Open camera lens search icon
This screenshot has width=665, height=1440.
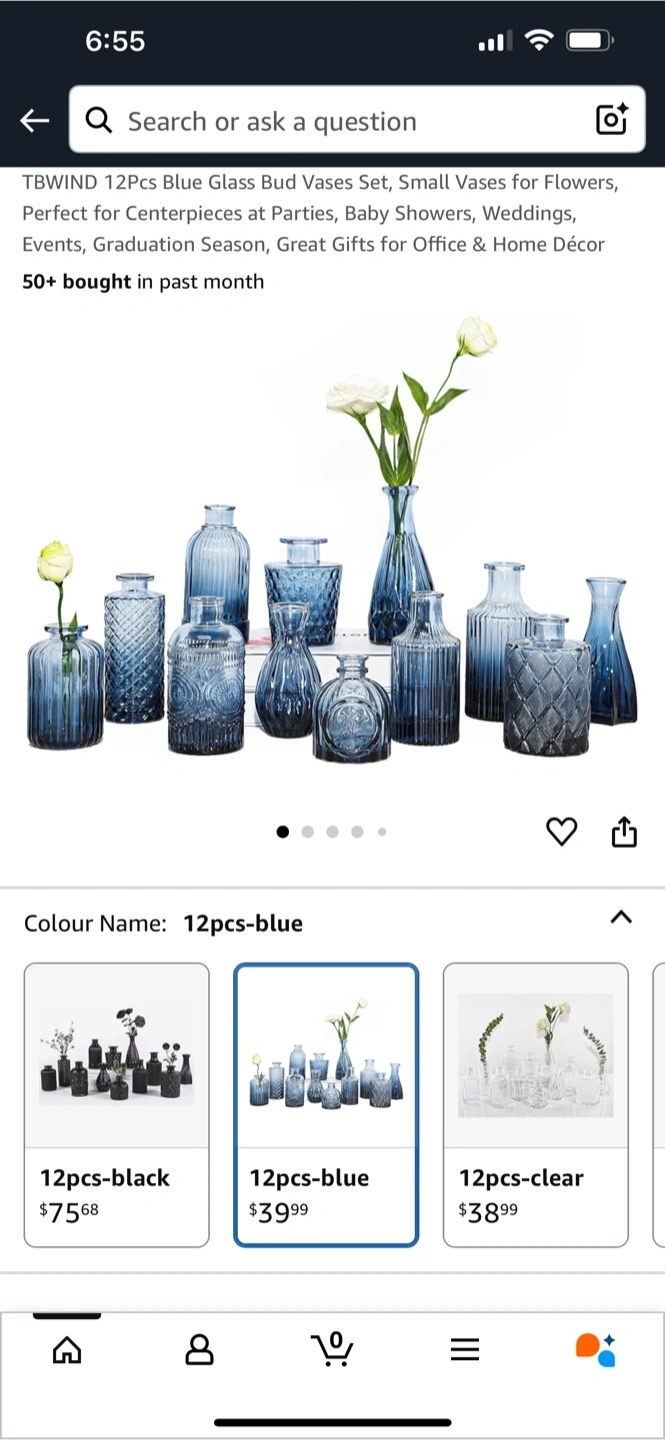point(611,119)
